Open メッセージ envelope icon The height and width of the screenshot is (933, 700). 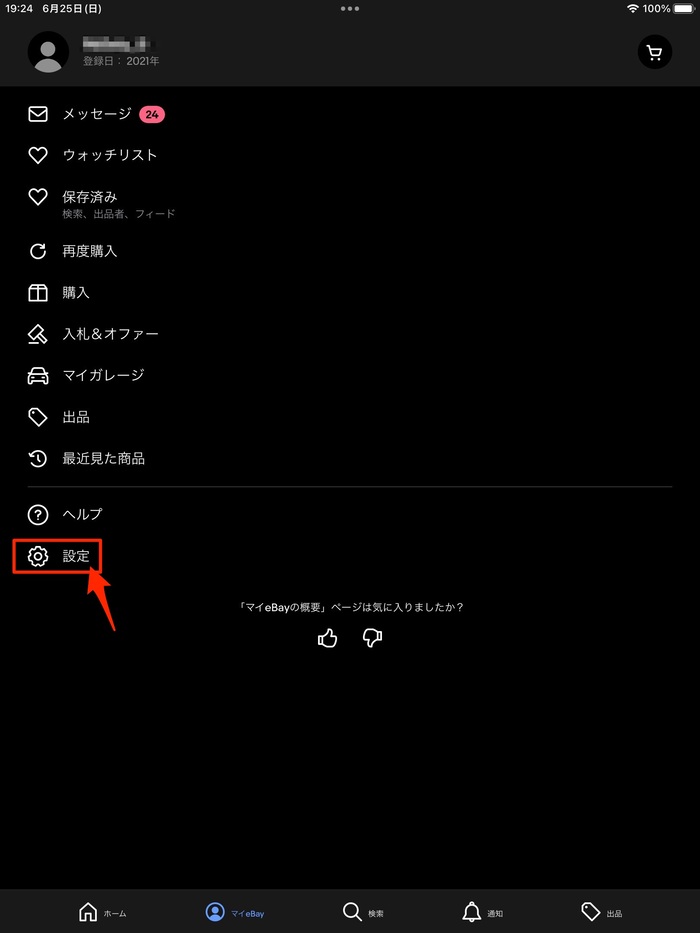[38, 114]
